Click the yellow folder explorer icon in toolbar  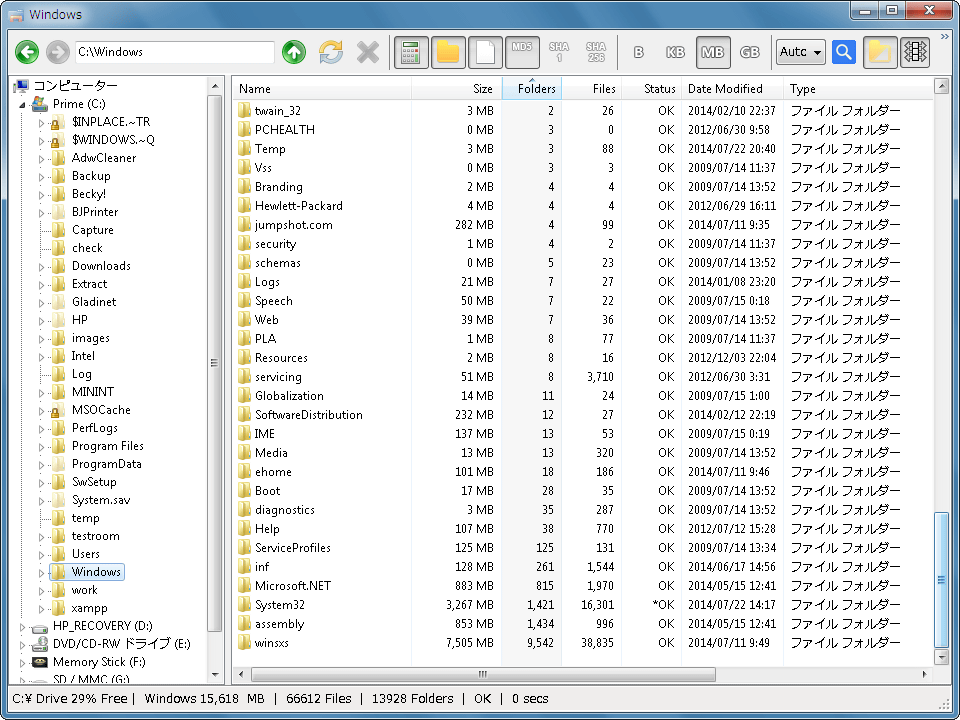(x=880, y=52)
